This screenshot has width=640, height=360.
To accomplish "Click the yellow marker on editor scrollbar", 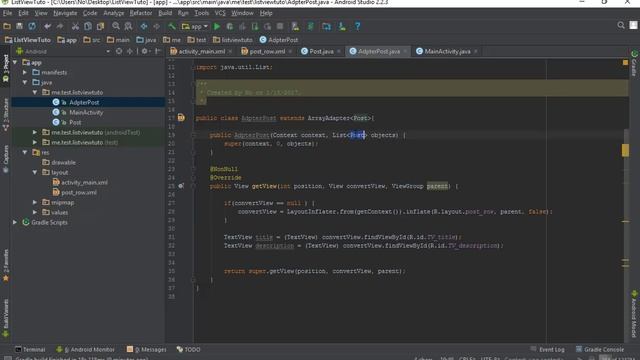I will tap(625, 150).
